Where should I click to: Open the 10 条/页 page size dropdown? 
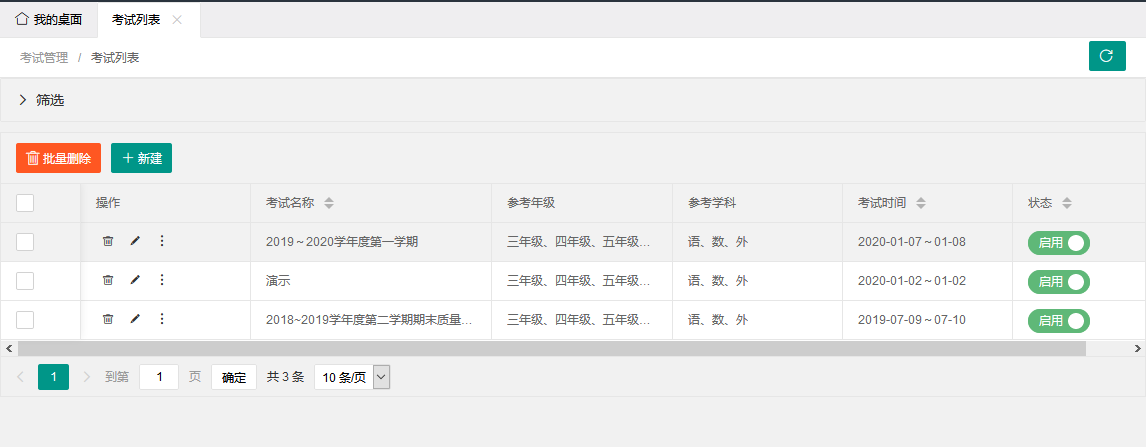(x=352, y=377)
